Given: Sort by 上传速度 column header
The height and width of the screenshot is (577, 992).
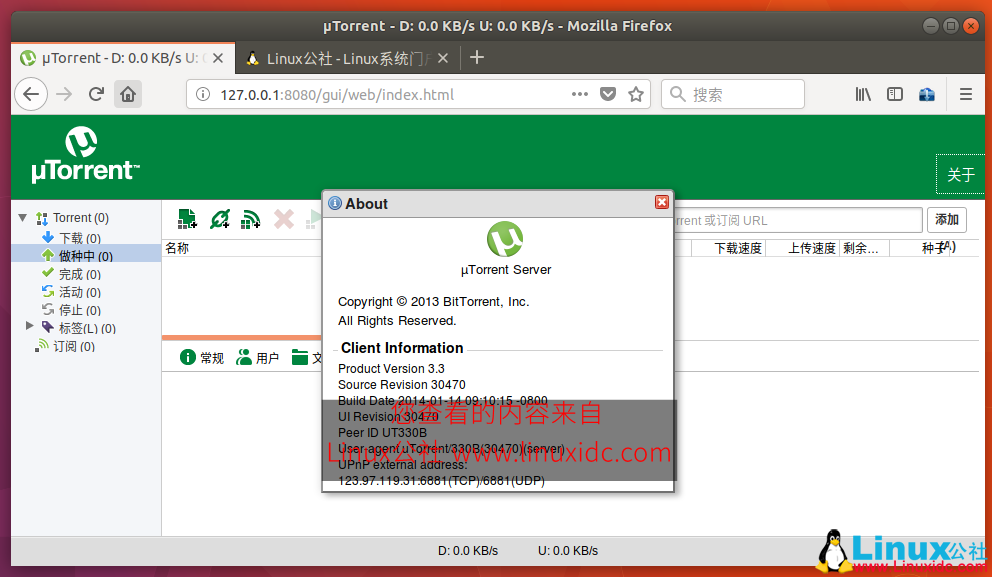Looking at the screenshot, I should pos(803,248).
